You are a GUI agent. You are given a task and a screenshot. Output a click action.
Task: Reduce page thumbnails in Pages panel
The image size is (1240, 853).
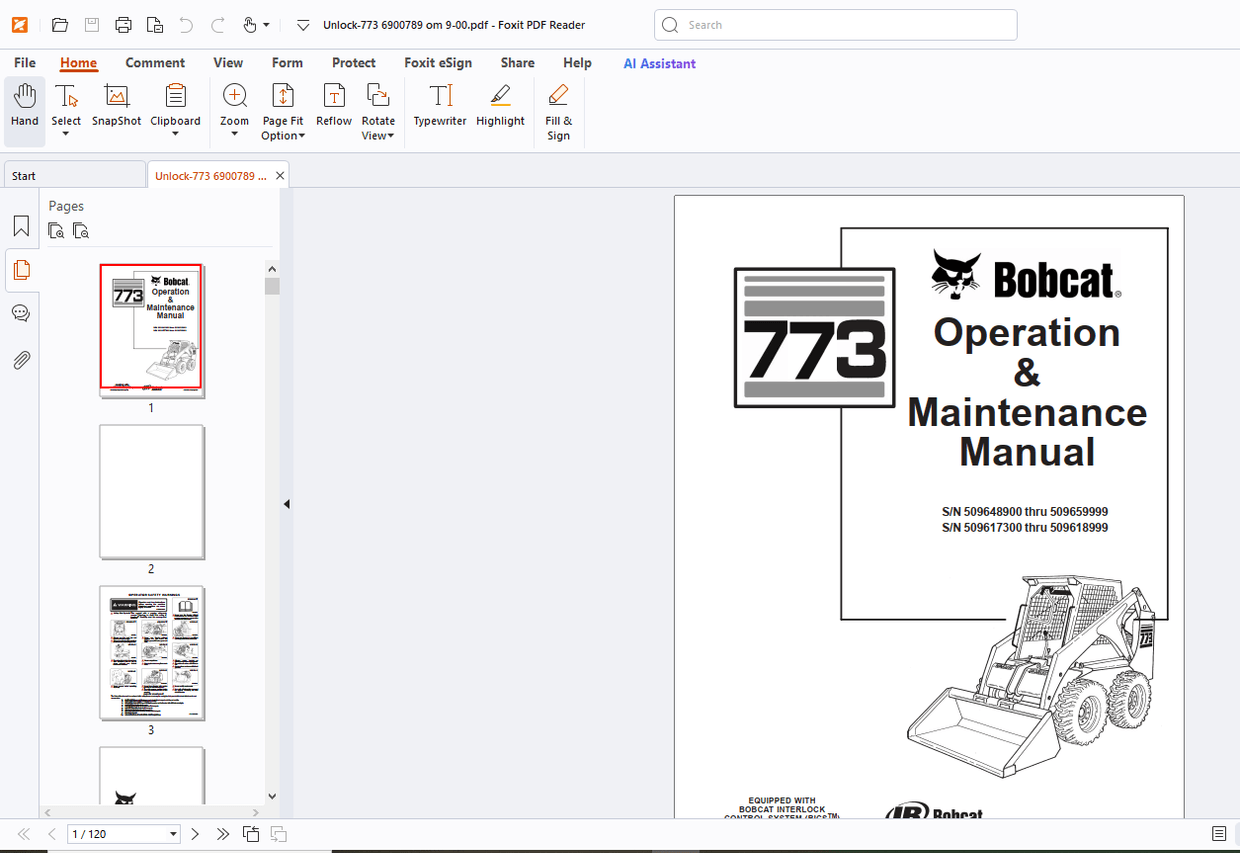81,230
